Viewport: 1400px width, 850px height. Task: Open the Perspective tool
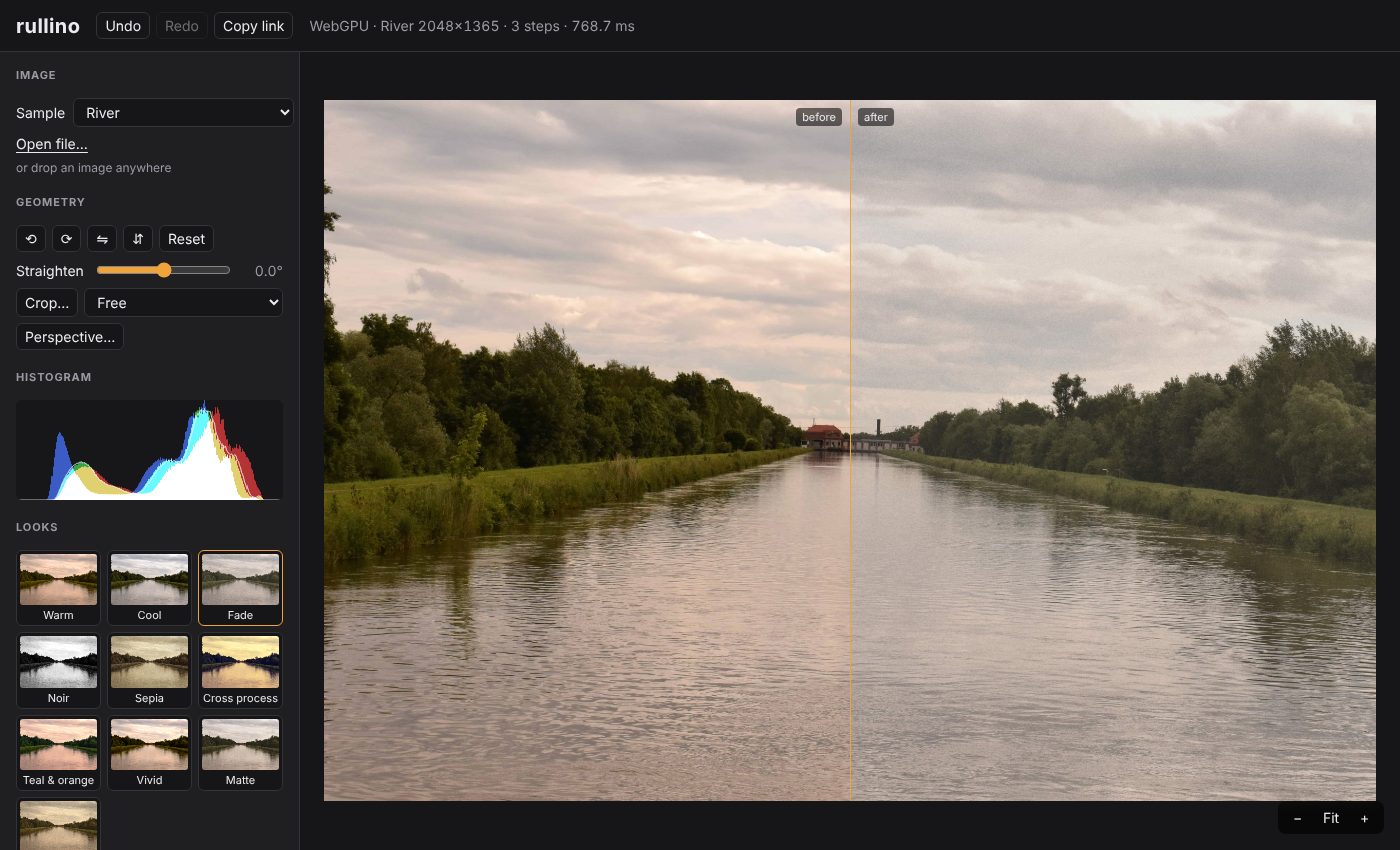(70, 337)
